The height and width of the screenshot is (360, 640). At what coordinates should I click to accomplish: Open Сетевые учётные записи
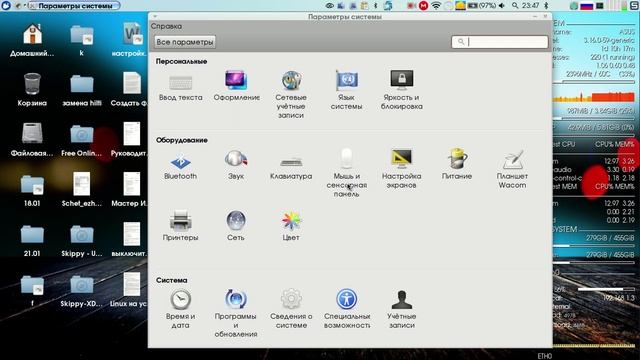pos(291,95)
